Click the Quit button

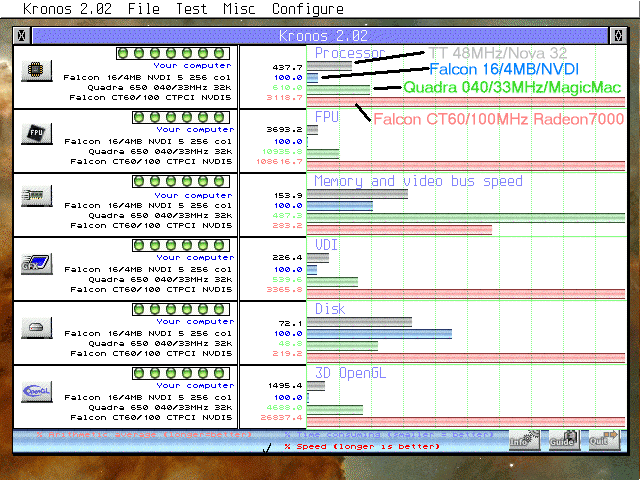[604, 440]
